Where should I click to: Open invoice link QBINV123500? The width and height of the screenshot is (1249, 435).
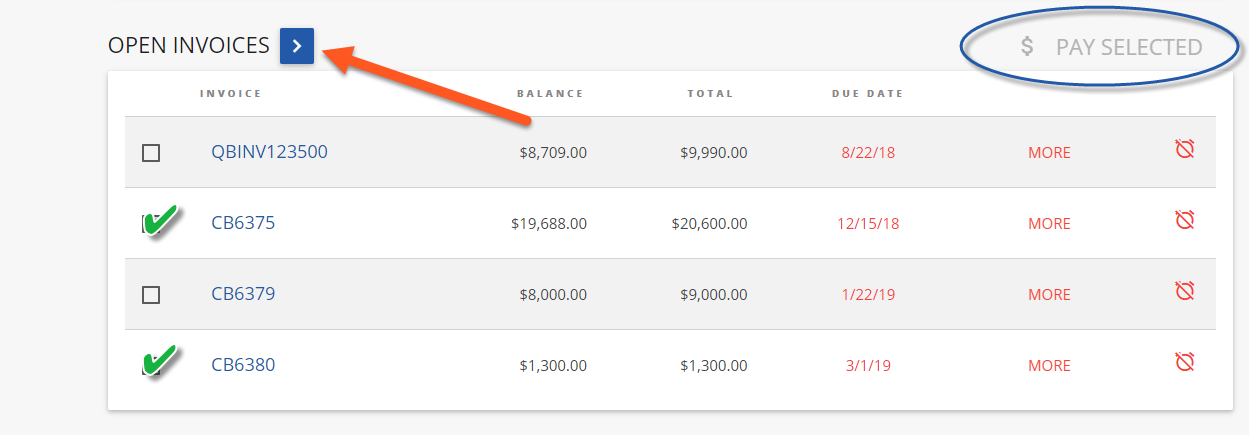[269, 152]
